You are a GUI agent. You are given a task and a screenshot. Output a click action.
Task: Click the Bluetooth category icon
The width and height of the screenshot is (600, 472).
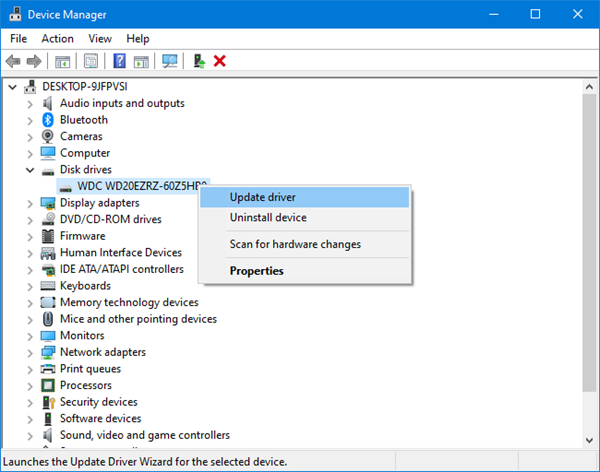click(48, 120)
